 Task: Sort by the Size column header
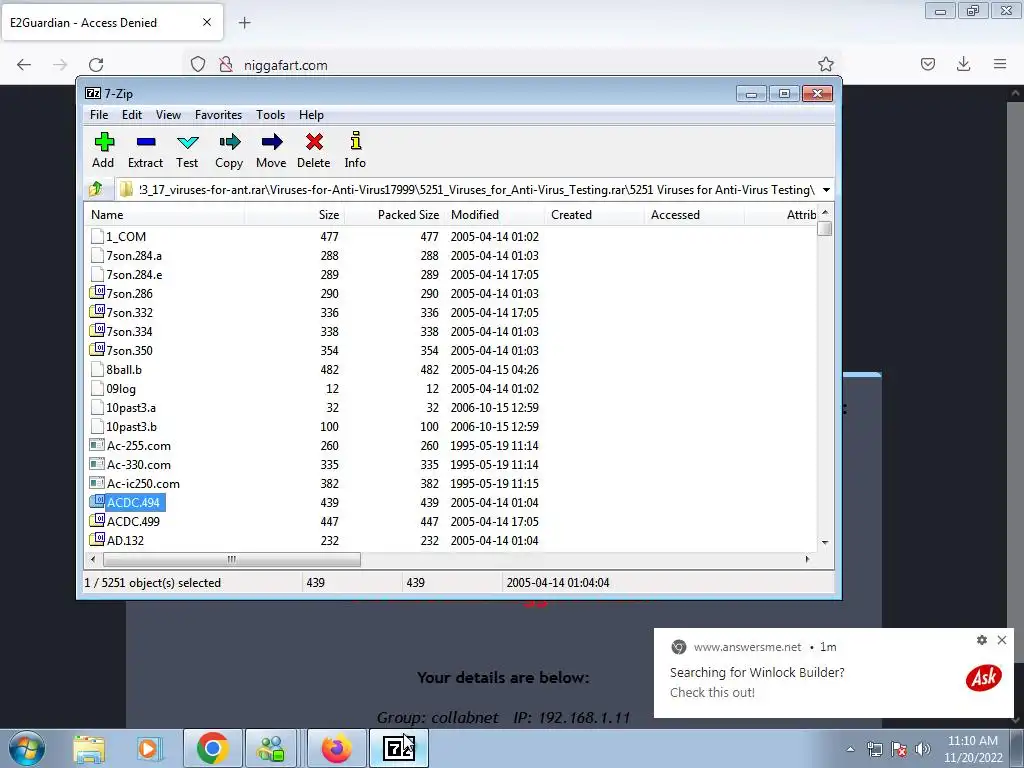(295, 215)
